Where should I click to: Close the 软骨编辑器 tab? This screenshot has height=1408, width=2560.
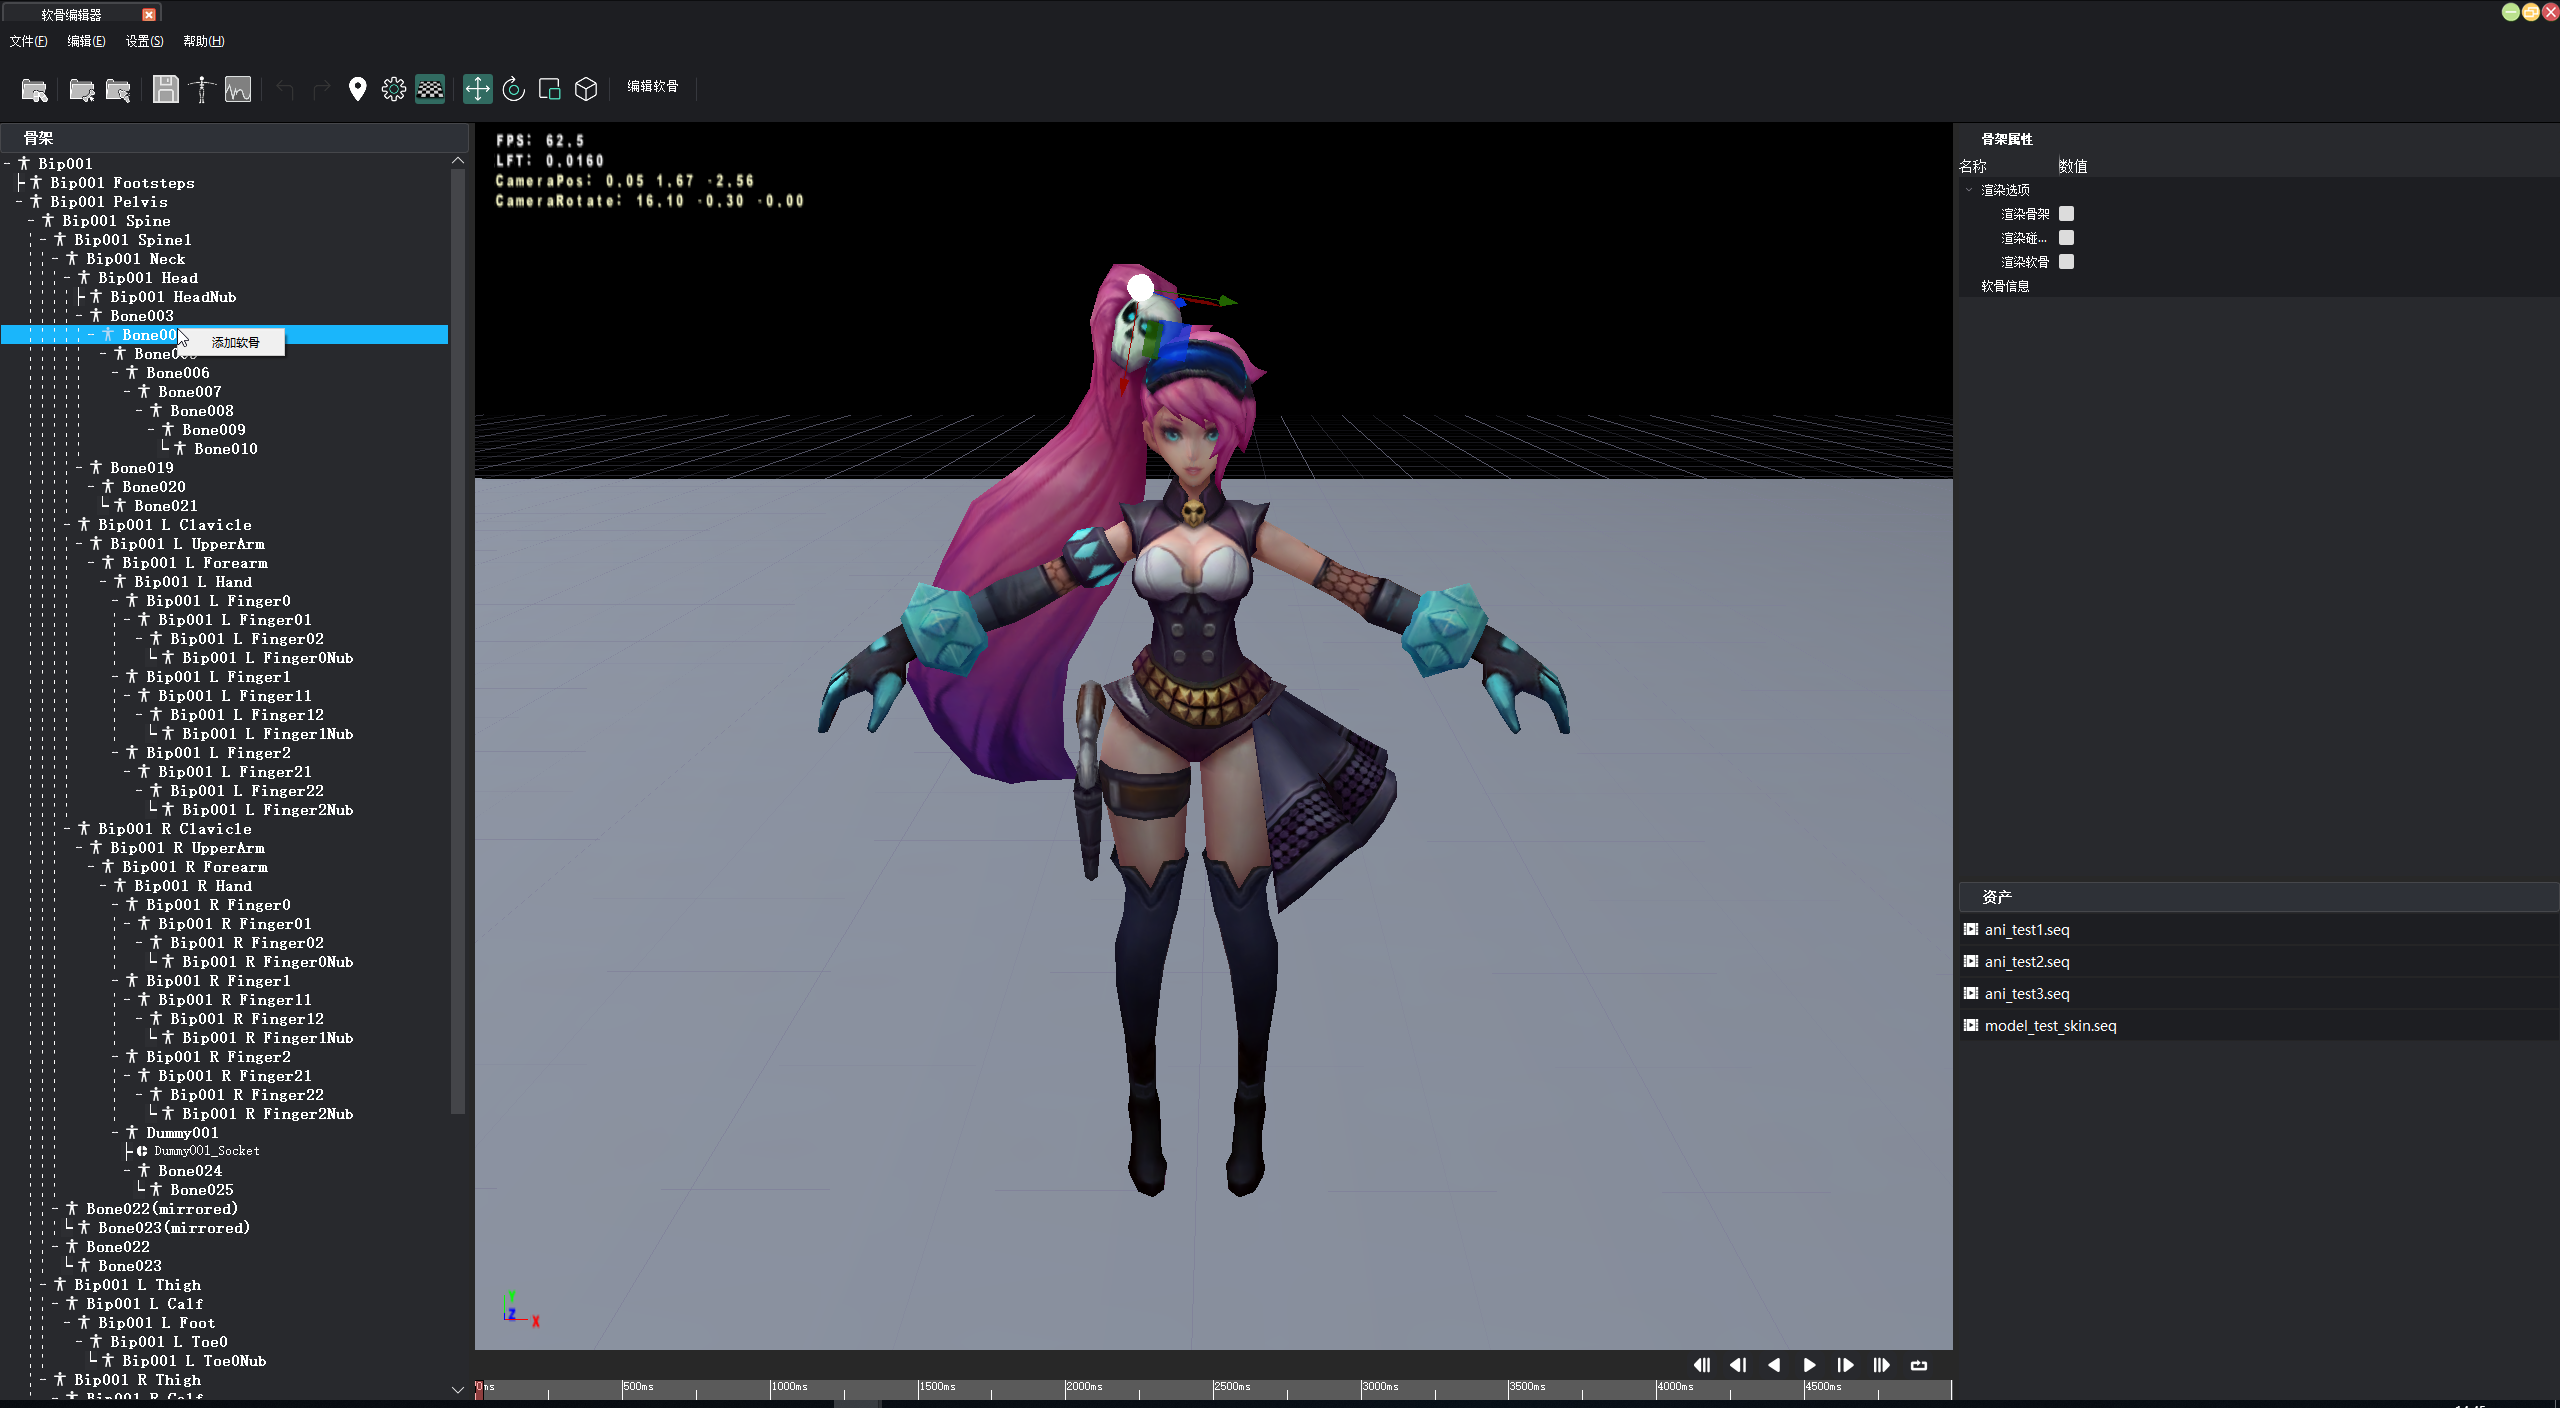[149, 14]
